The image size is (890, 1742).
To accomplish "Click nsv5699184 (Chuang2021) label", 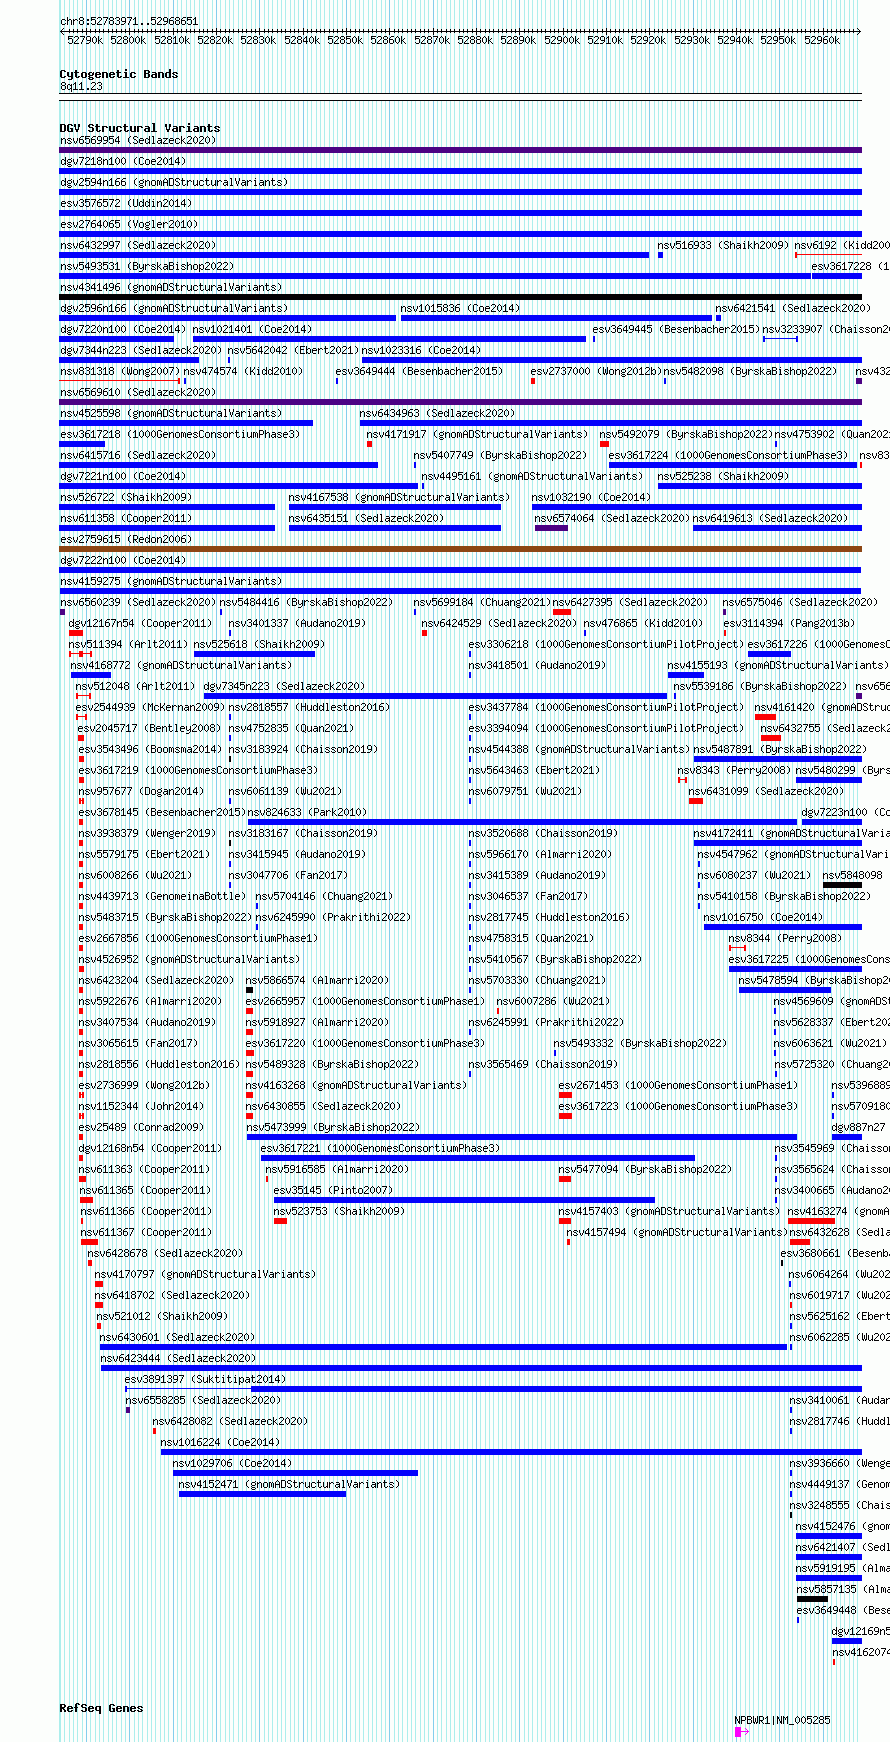I will coord(482,602).
